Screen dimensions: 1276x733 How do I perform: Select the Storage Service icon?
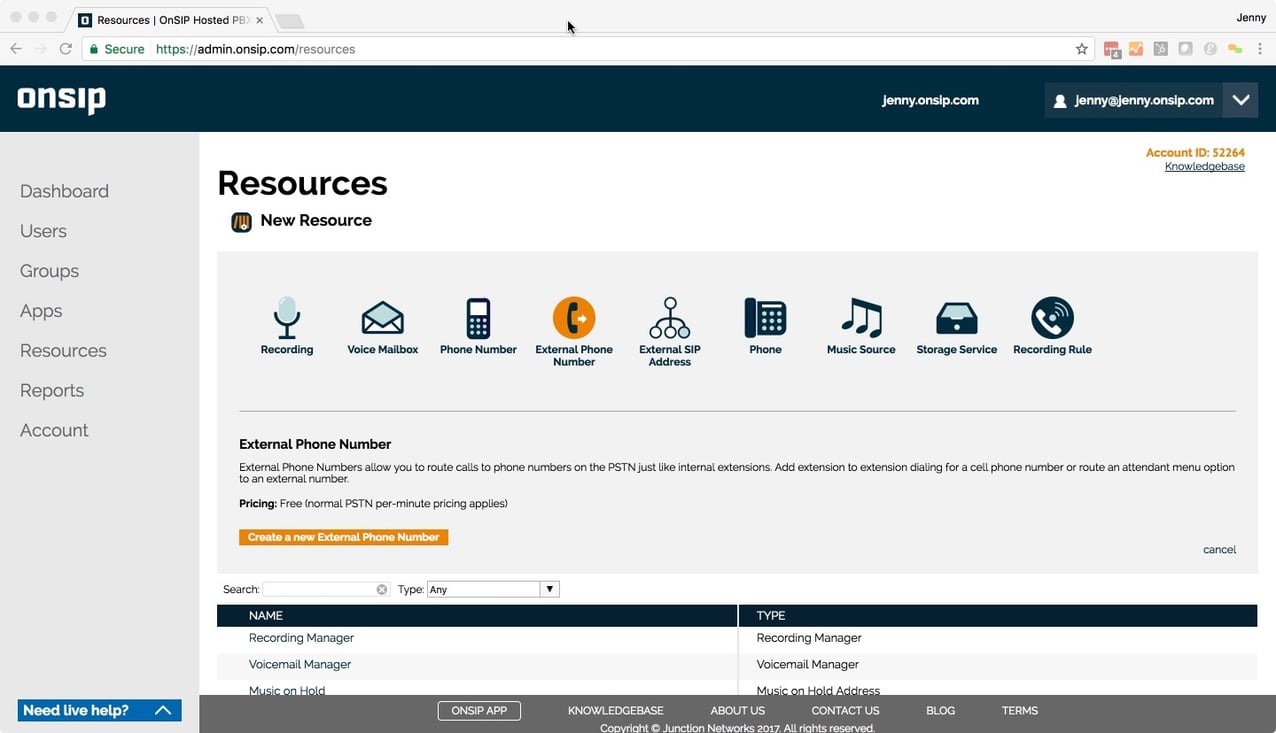coord(956,318)
